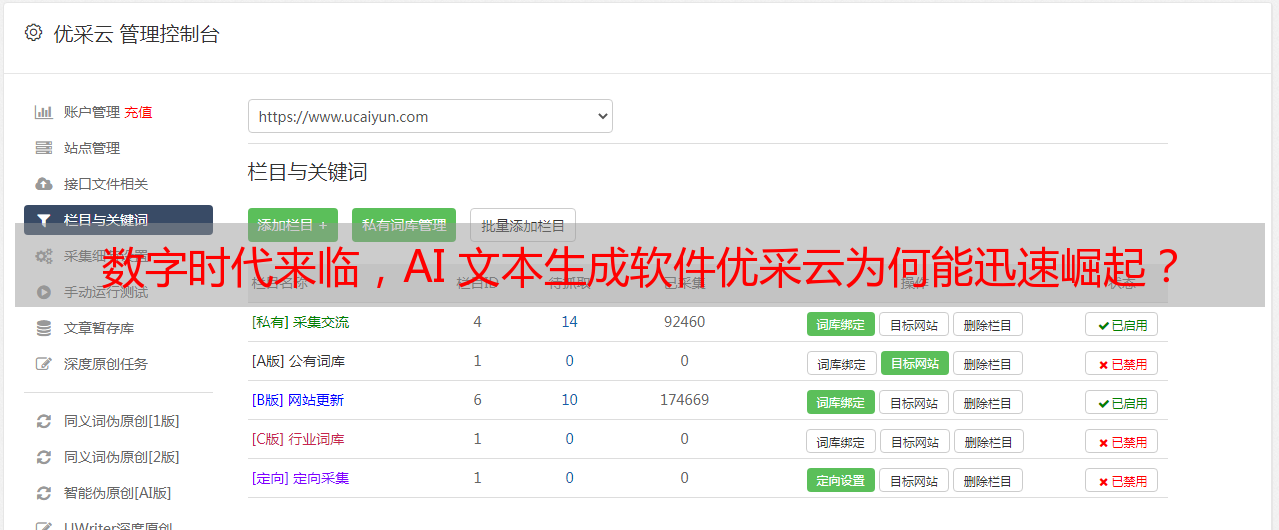The height and width of the screenshot is (530, 1279).
Task: Toggle the 已禁用 status of 行业词库
Action: (1122, 441)
